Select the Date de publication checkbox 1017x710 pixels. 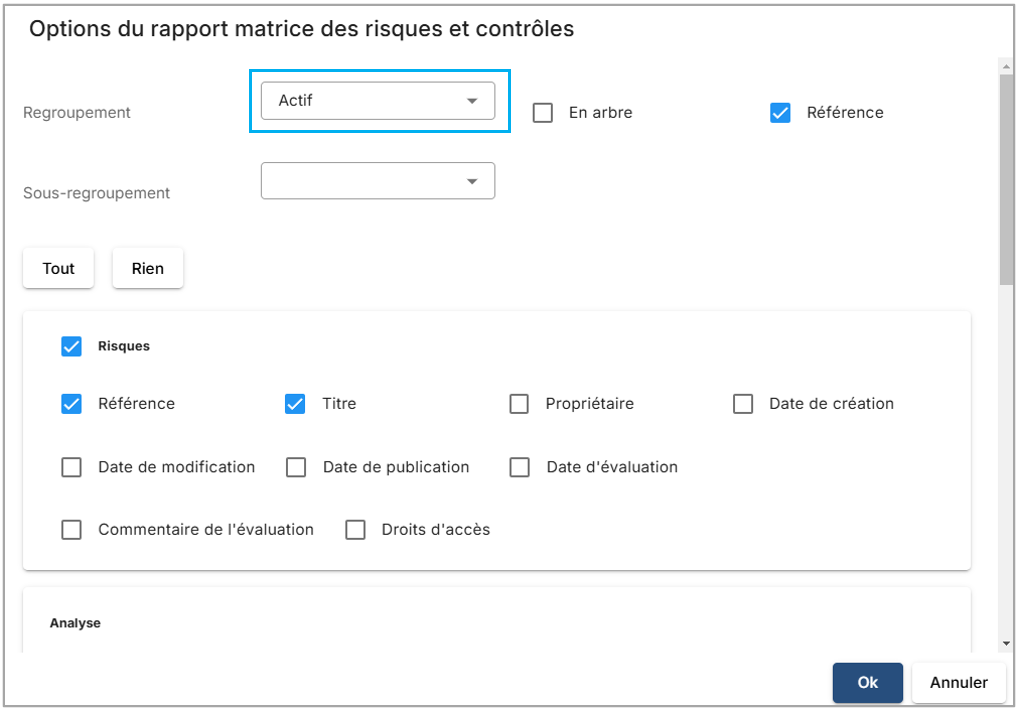click(x=296, y=467)
